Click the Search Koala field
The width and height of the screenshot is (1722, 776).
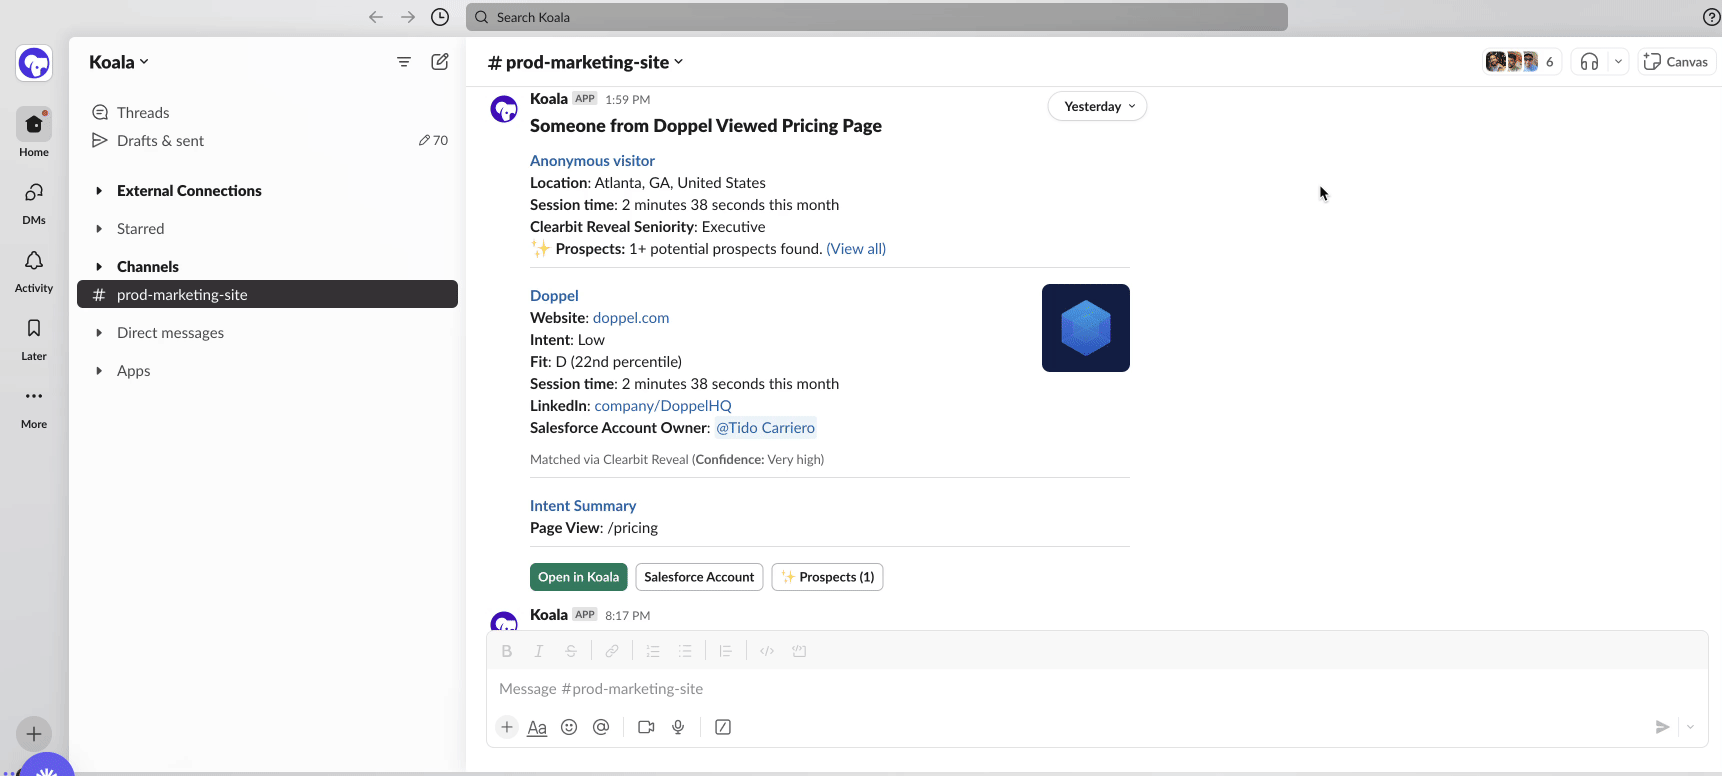click(x=877, y=17)
